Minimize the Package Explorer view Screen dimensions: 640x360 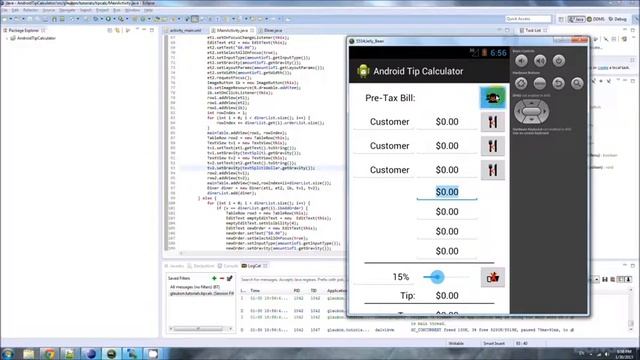click(x=144, y=30)
